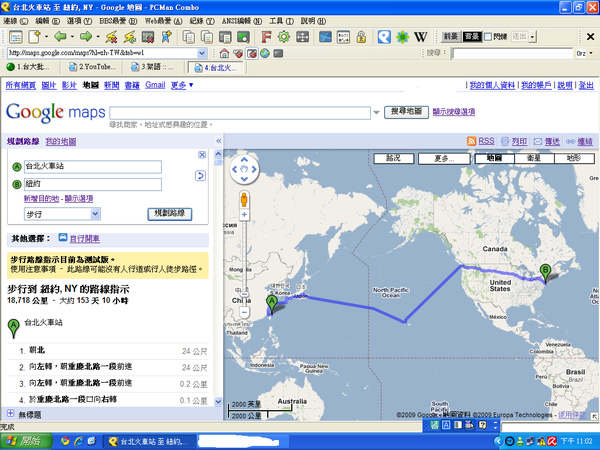Open settings with the green gear icon

click(x=284, y=37)
